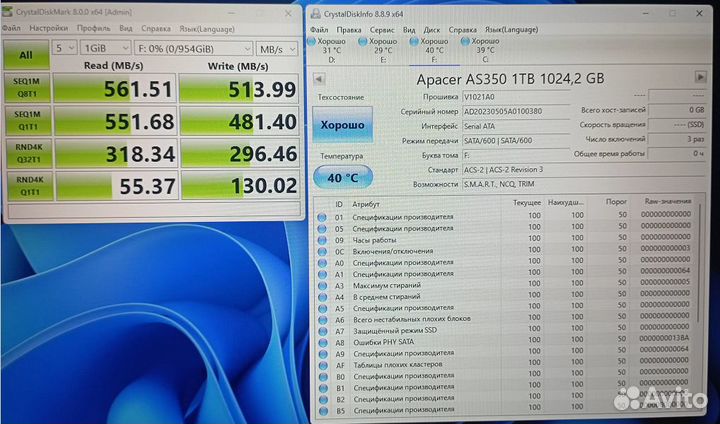Click status icon of Включения/отключения row
Screen dimensions: 720x424
click(x=322, y=251)
